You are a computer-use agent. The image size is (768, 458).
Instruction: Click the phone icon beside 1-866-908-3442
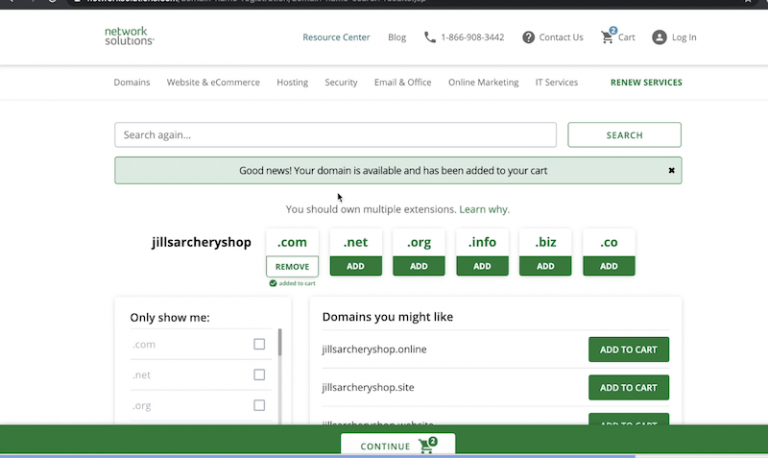[x=430, y=37]
